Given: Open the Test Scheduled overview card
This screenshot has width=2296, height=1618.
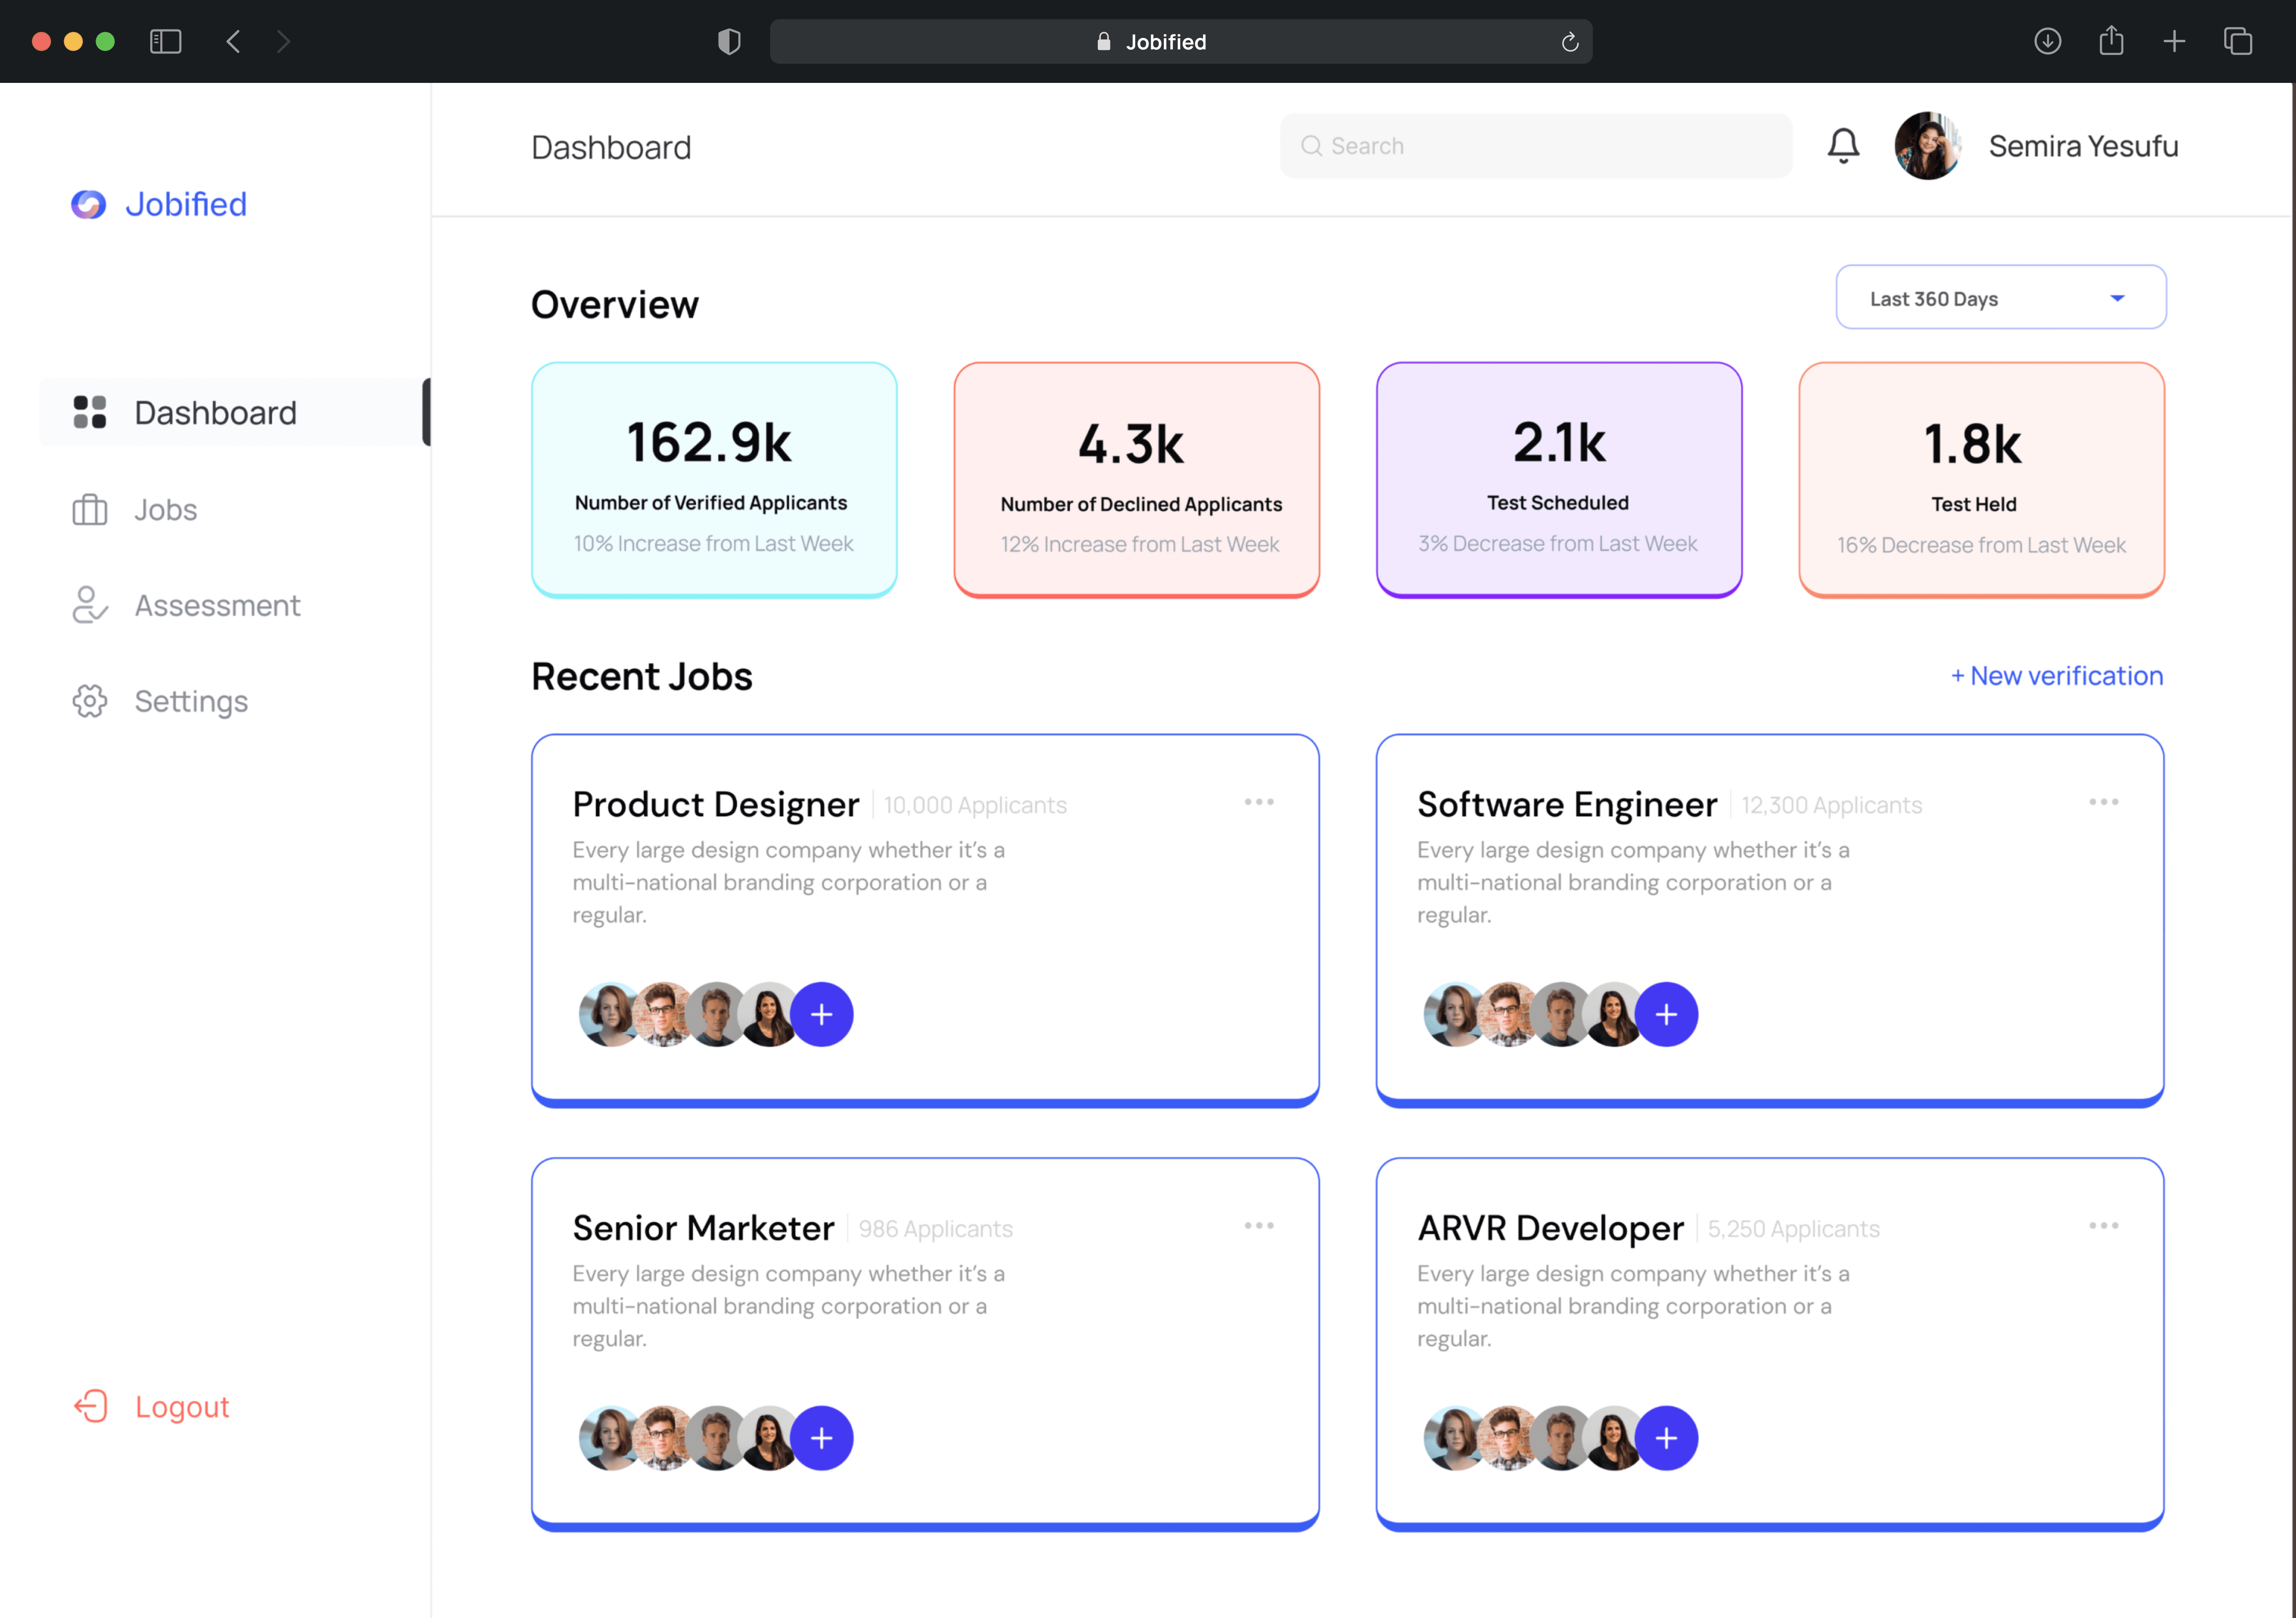Looking at the screenshot, I should [x=1559, y=480].
